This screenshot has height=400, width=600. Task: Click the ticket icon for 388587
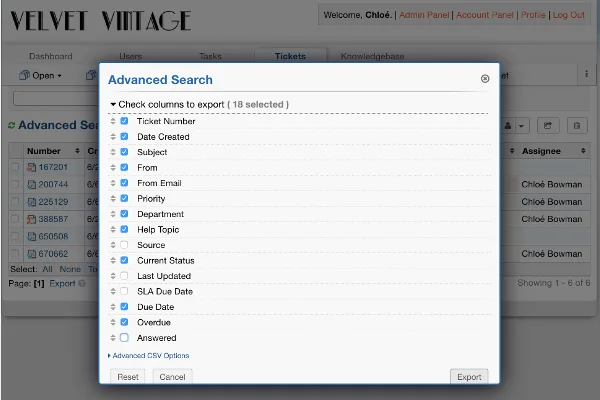click(x=31, y=219)
